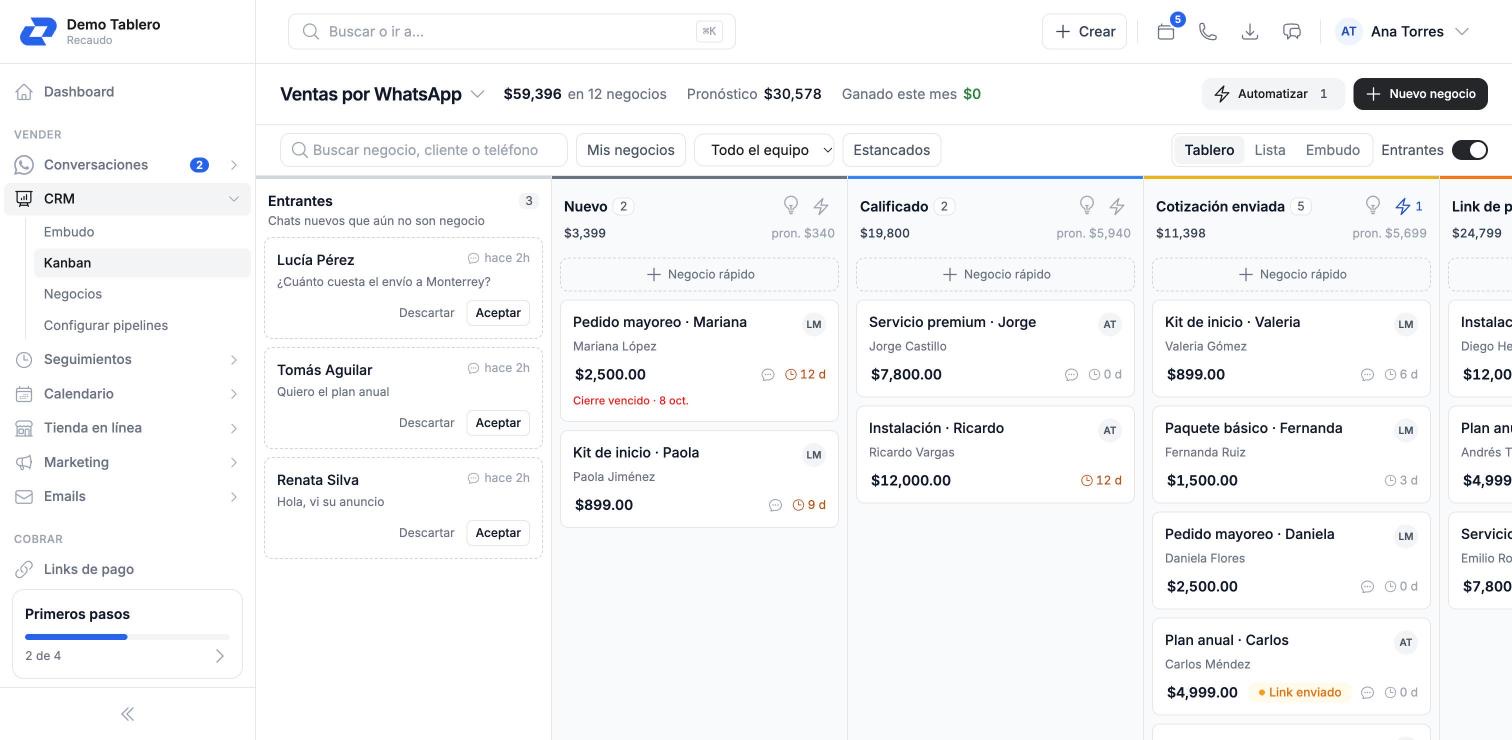The image size is (1512, 740).
Task: Click the Automatizar button
Action: (1273, 94)
